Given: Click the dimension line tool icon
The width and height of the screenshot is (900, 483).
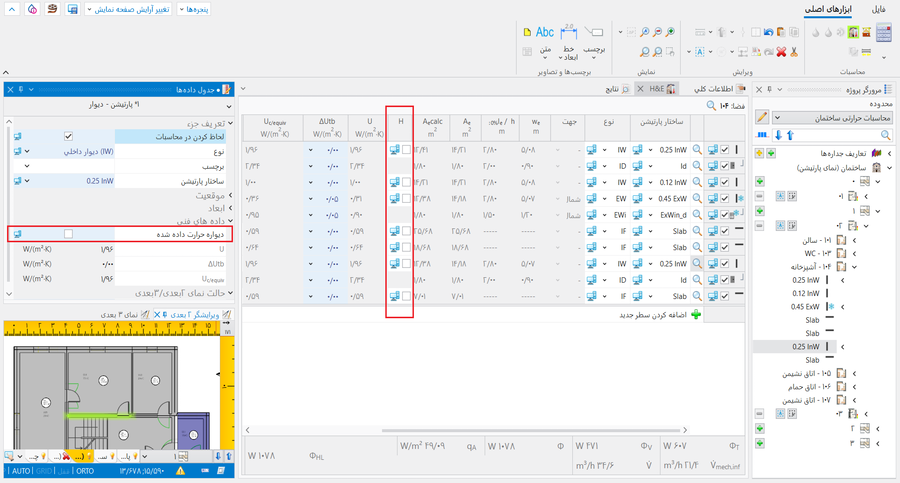Looking at the screenshot, I should [x=569, y=33].
